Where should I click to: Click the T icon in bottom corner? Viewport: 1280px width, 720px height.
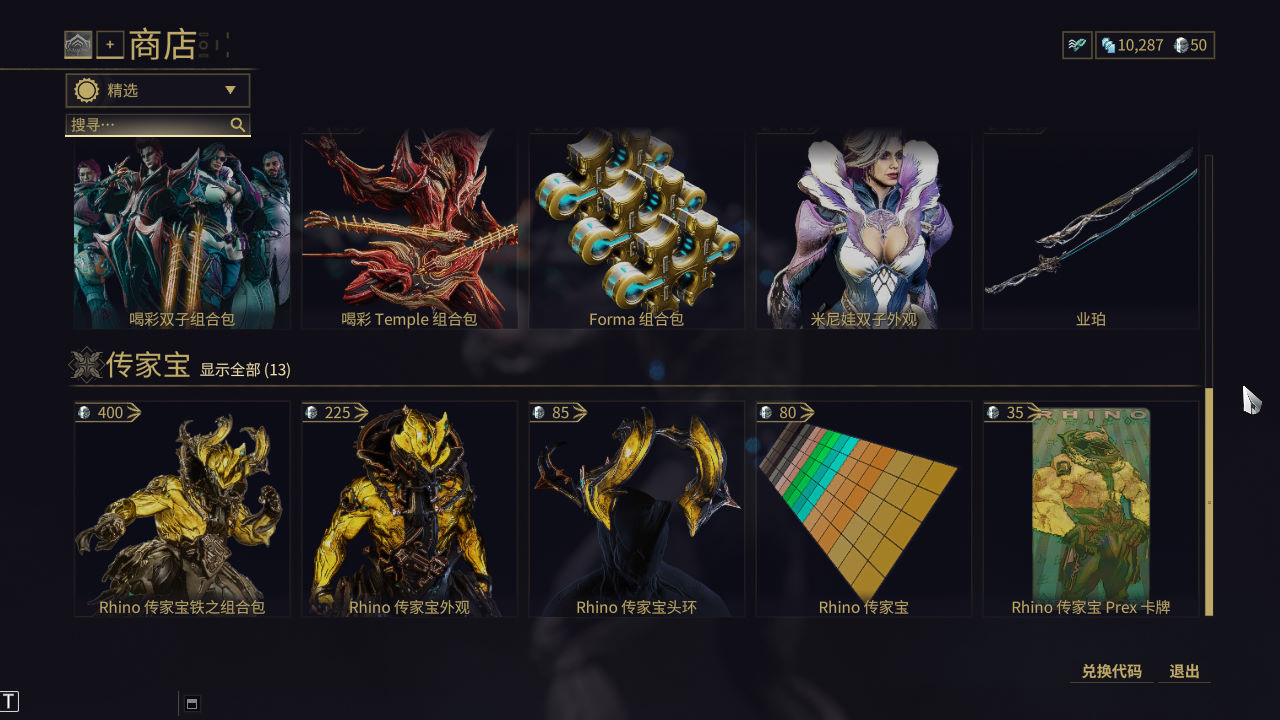10,701
